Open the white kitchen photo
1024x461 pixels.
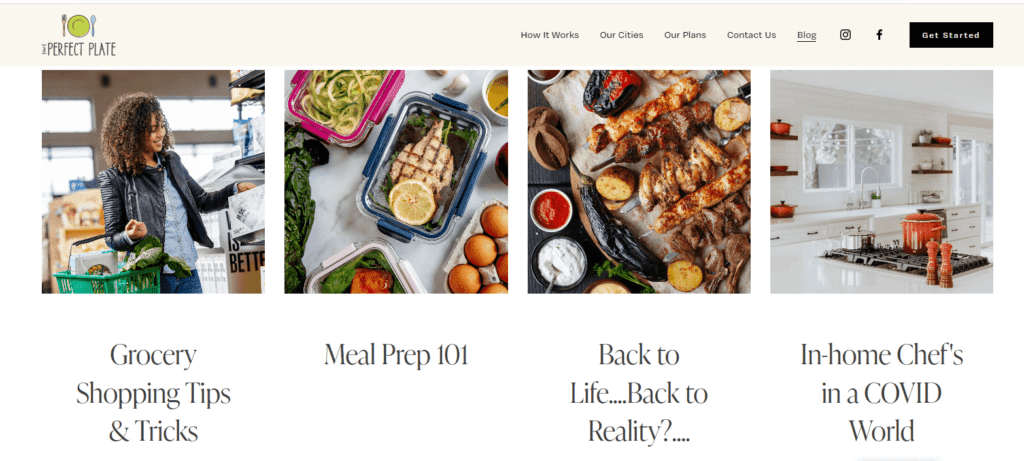[x=882, y=182]
